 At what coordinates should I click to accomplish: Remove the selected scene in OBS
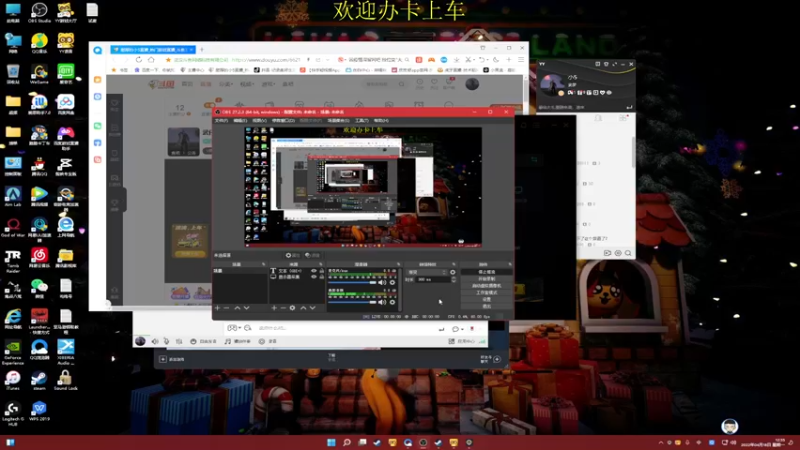click(x=226, y=308)
